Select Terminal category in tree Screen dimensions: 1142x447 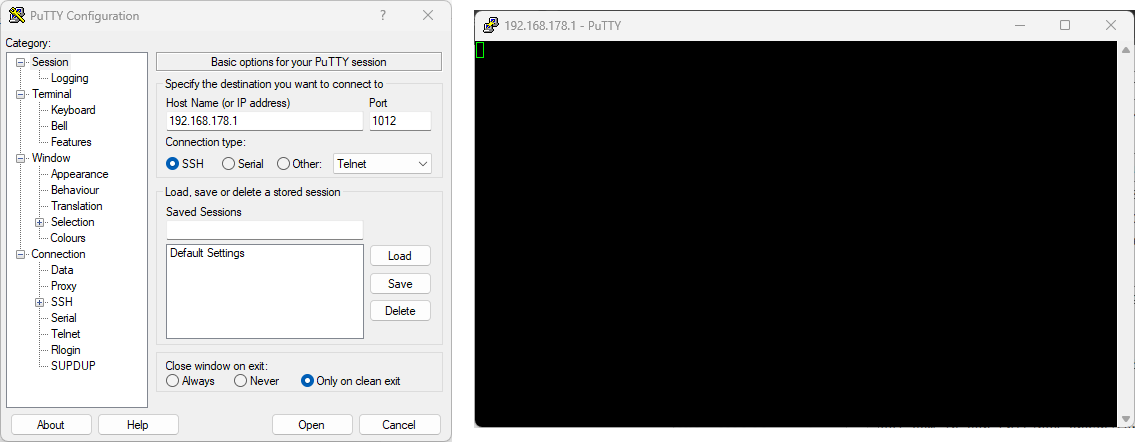click(52, 95)
